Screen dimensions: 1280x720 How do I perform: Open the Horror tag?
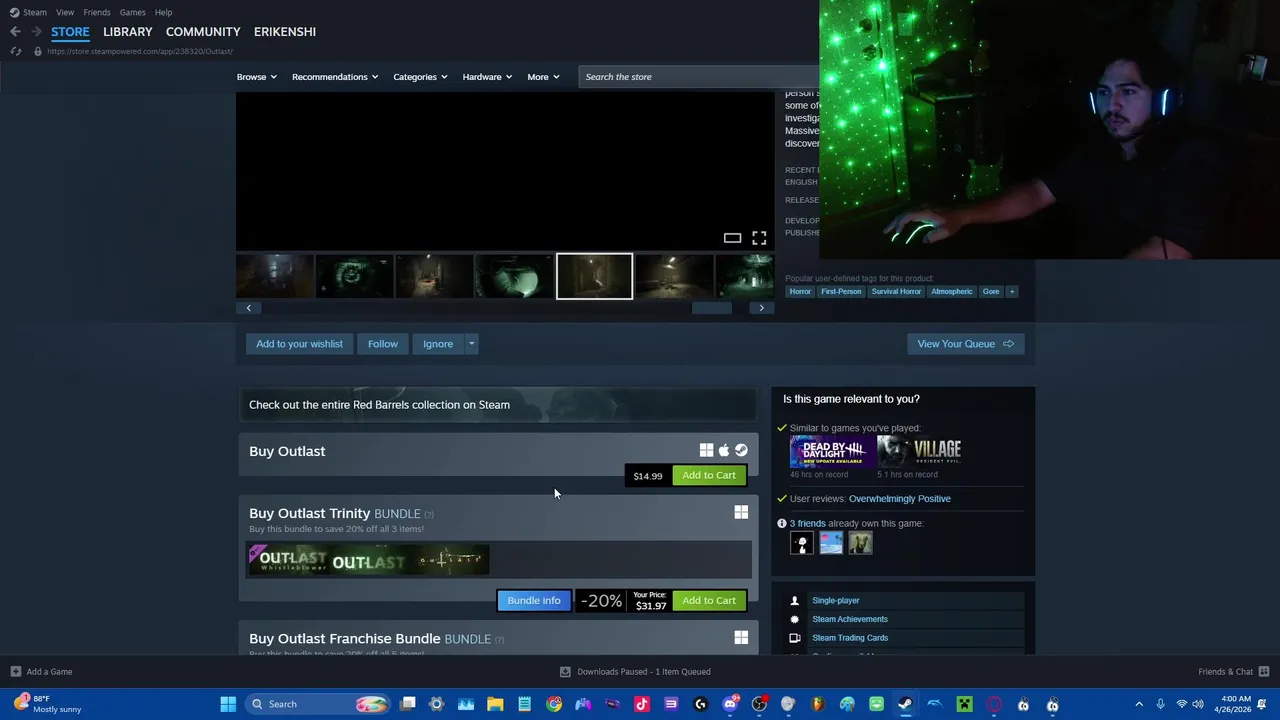click(800, 292)
